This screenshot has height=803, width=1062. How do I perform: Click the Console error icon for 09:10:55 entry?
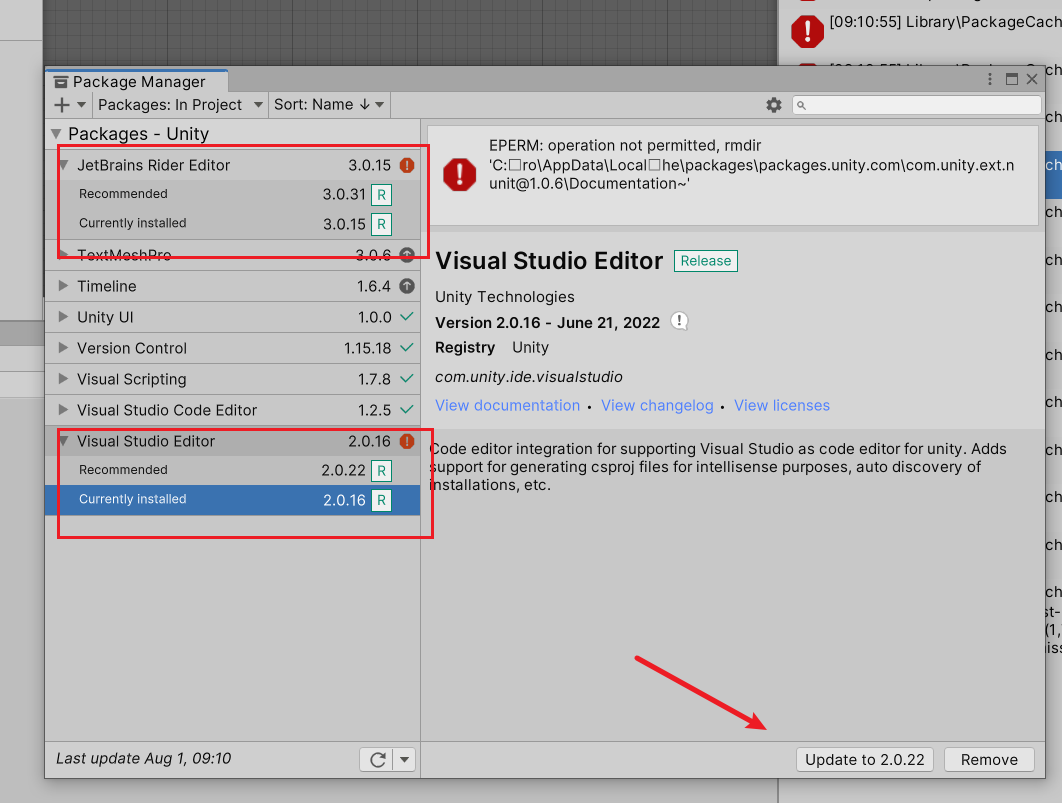pos(807,31)
